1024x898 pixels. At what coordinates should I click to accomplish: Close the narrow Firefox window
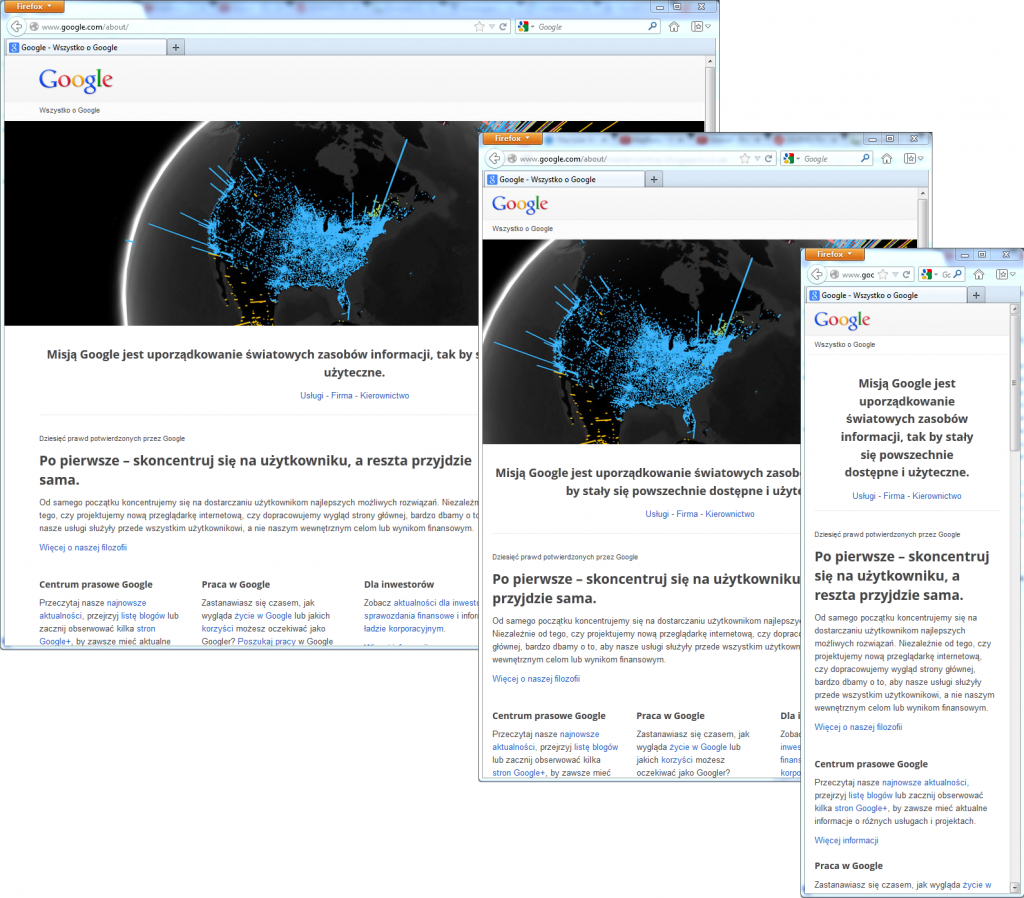click(x=1006, y=254)
